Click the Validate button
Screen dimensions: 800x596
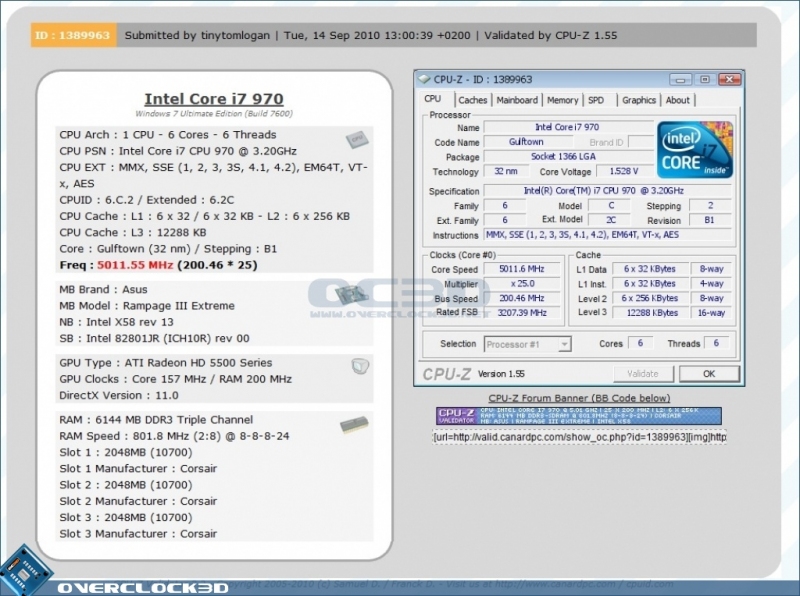[642, 373]
